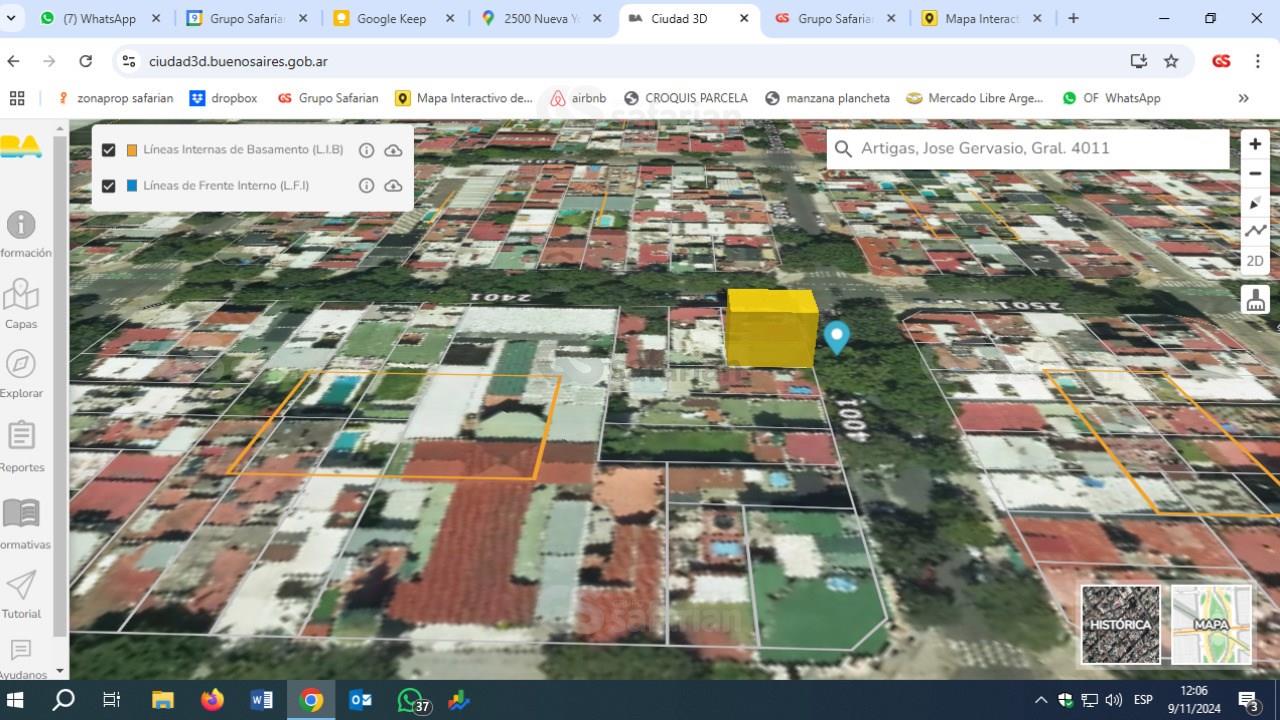
Task: Click blue L.F.I legend color swatch
Action: click(x=132, y=186)
